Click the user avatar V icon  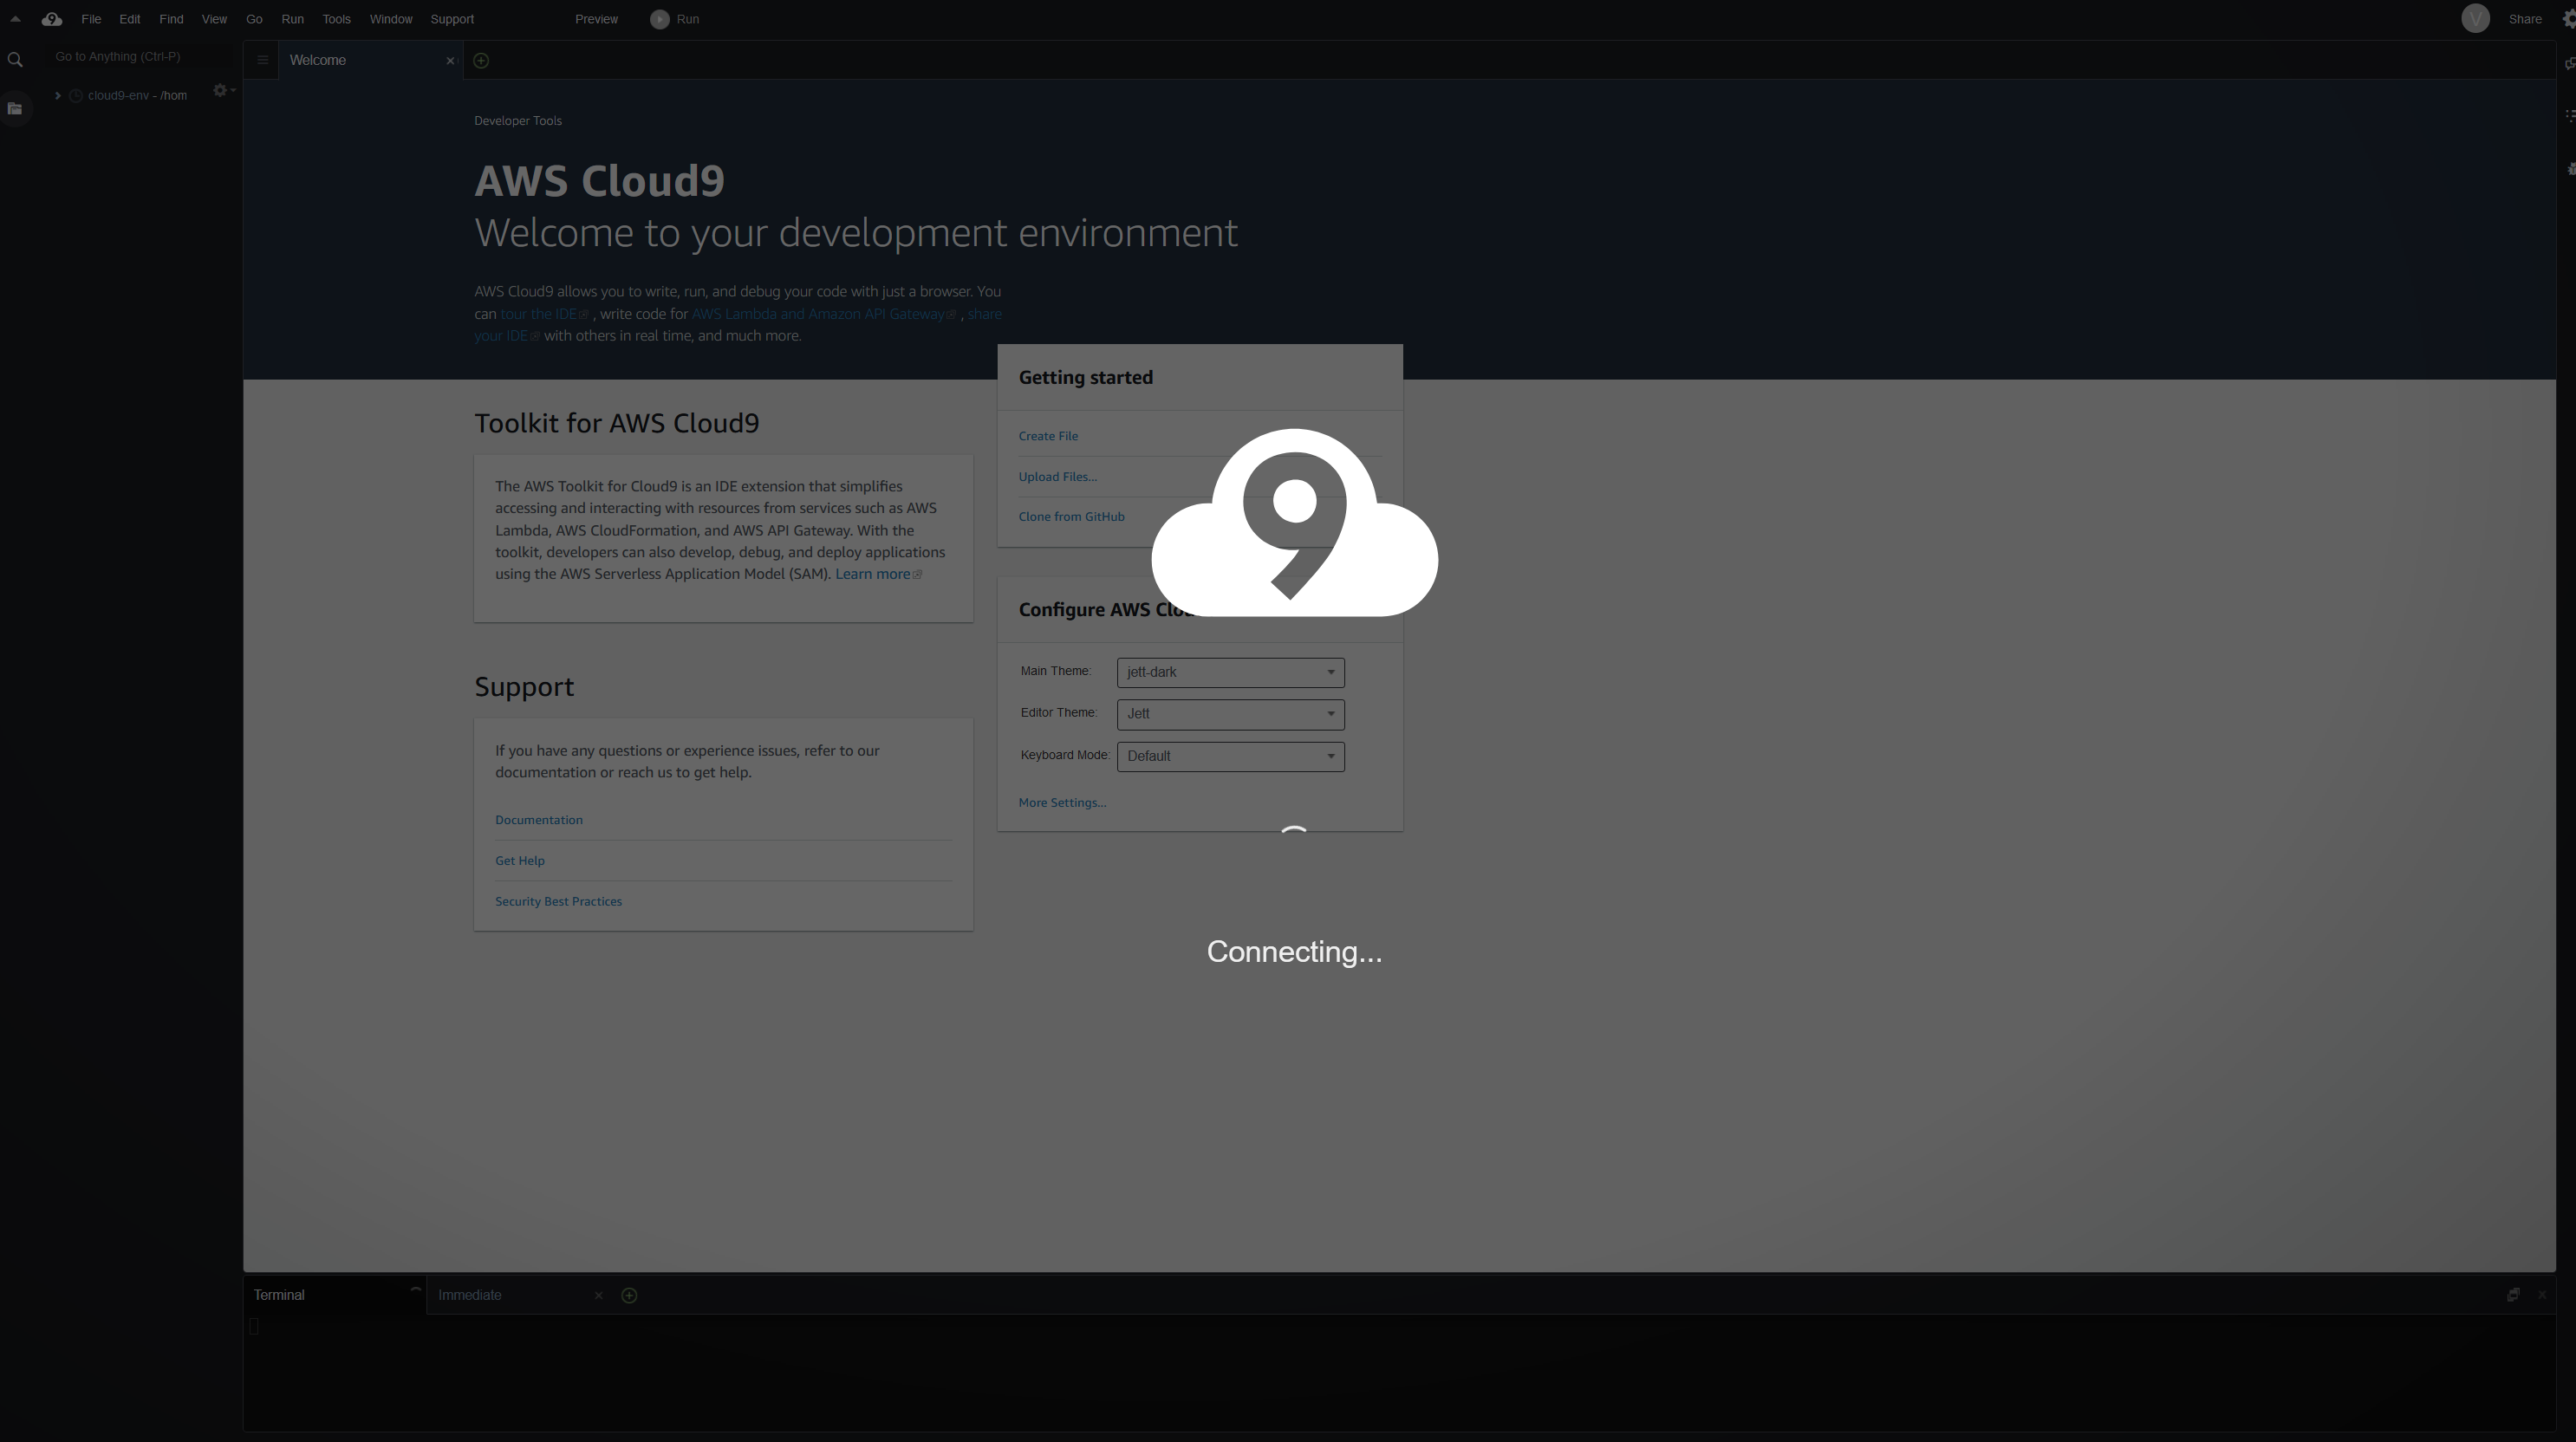(x=2475, y=19)
